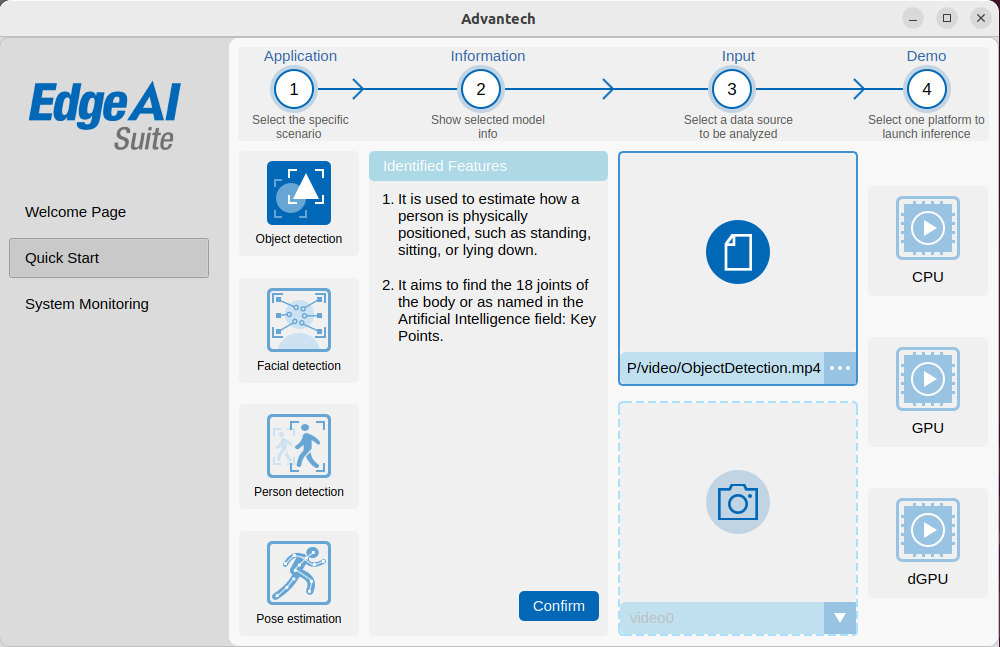This screenshot has width=1000, height=647.
Task: Open the Welcome Page
Action: pyautogui.click(x=76, y=212)
